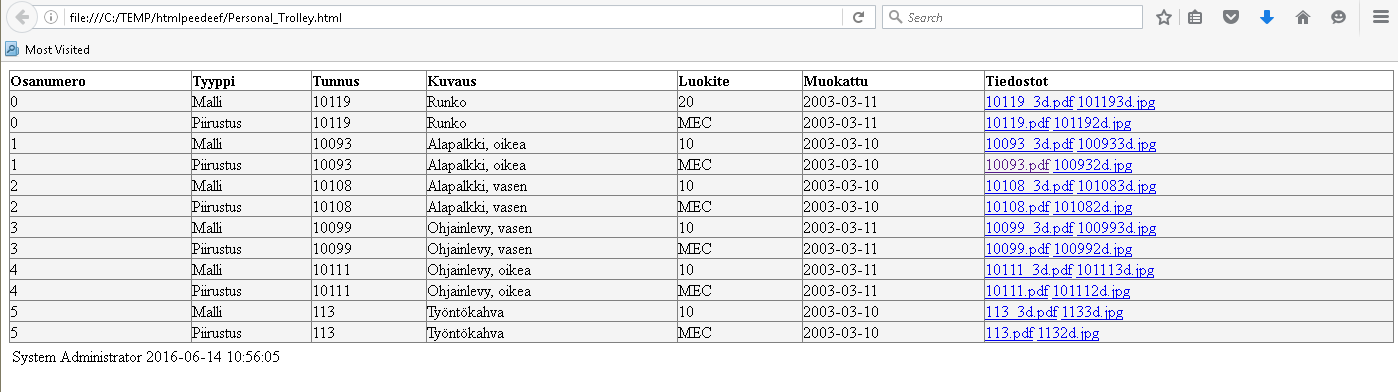Open the 113.pdf link
Image resolution: width=1398 pixels, height=392 pixels.
1009,333
